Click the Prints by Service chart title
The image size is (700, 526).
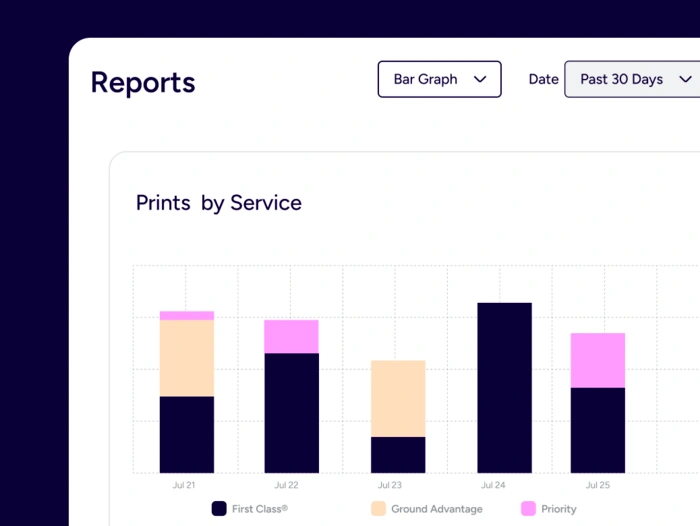pos(219,203)
